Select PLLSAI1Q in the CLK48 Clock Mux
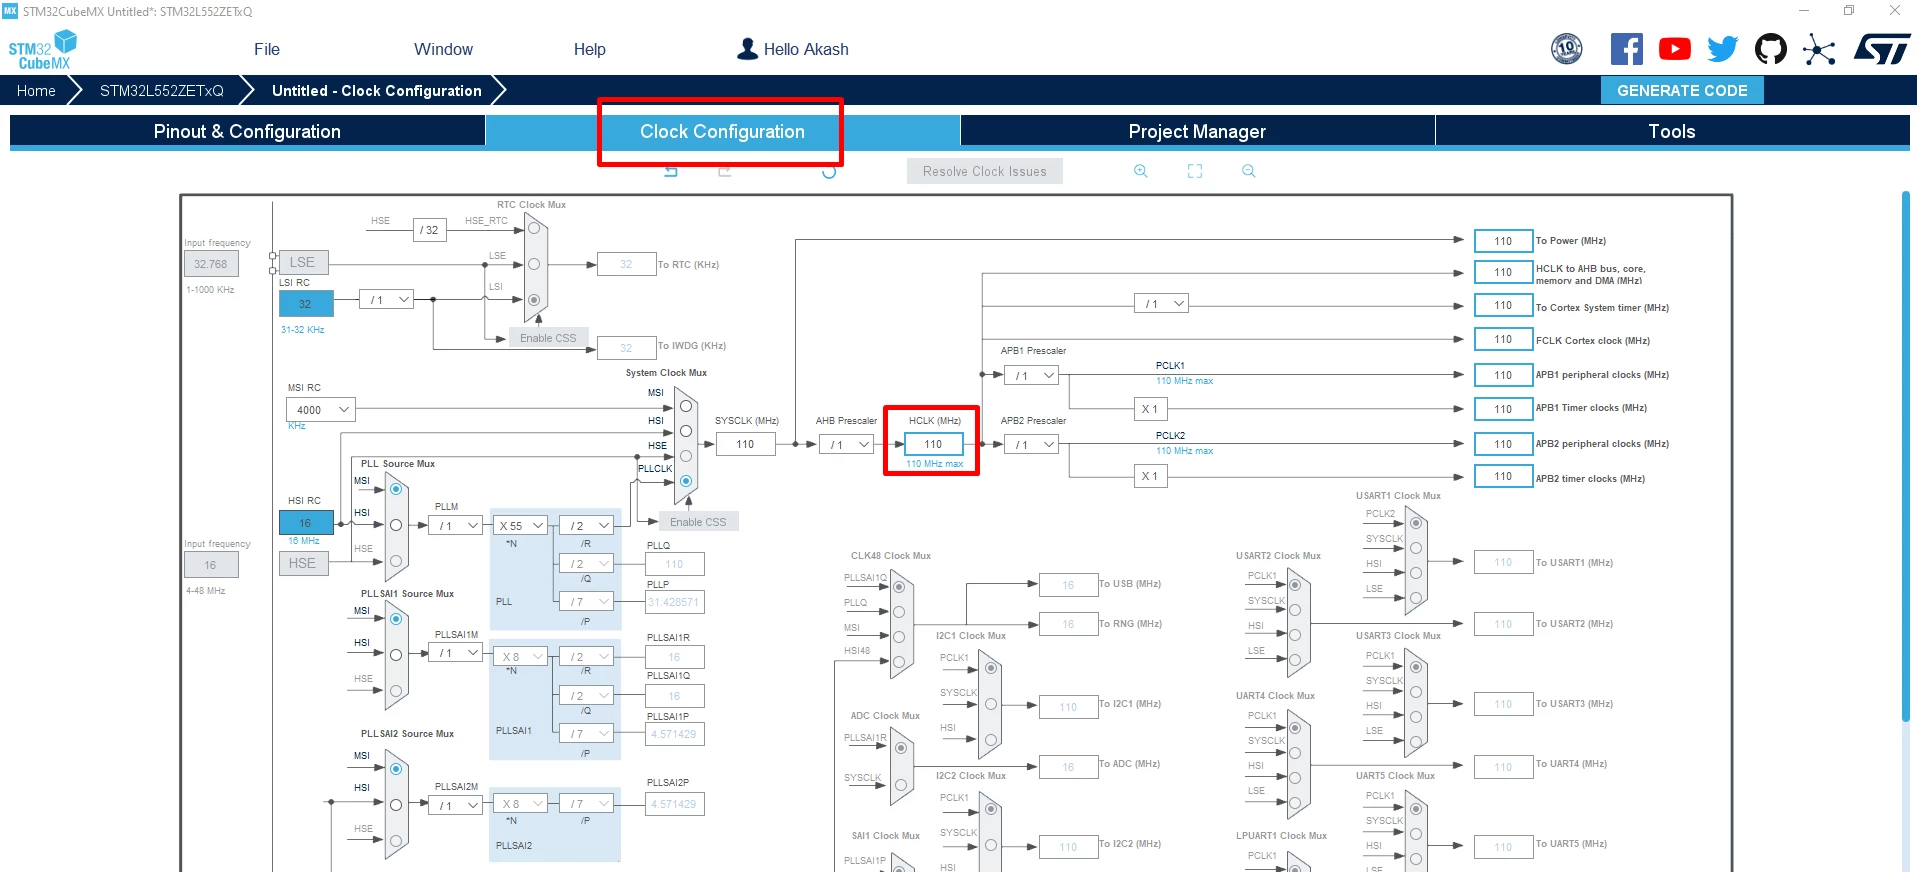1917x872 pixels. pos(899,587)
